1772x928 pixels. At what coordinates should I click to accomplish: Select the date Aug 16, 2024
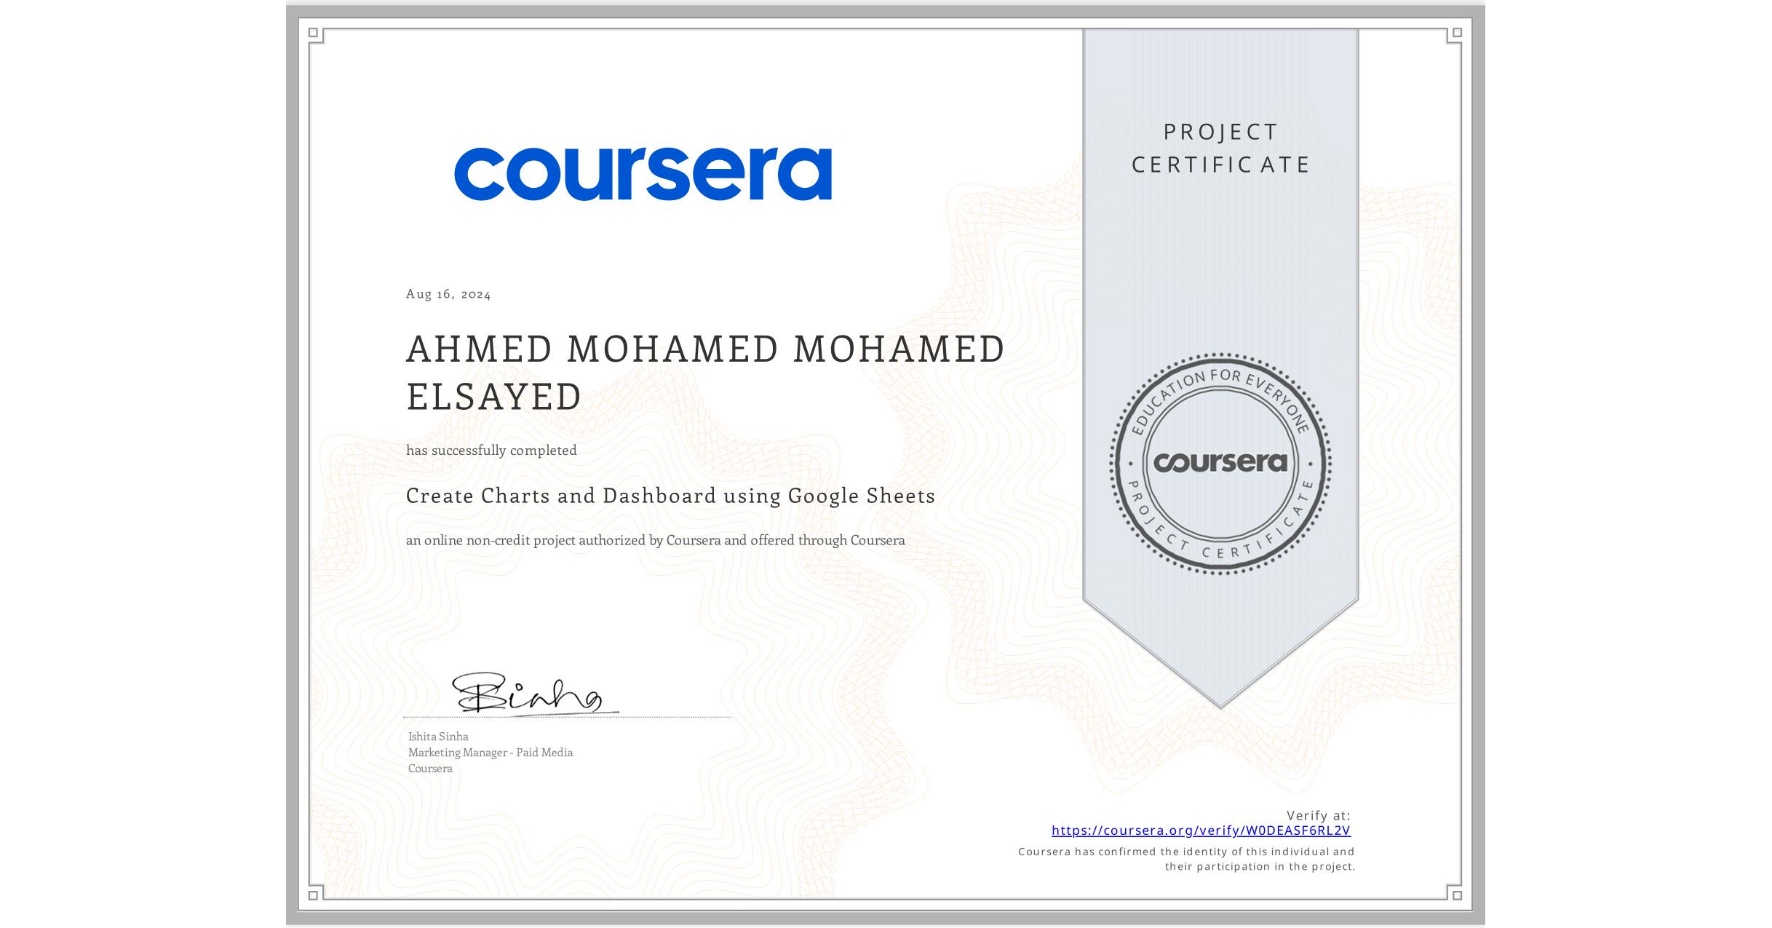click(449, 293)
